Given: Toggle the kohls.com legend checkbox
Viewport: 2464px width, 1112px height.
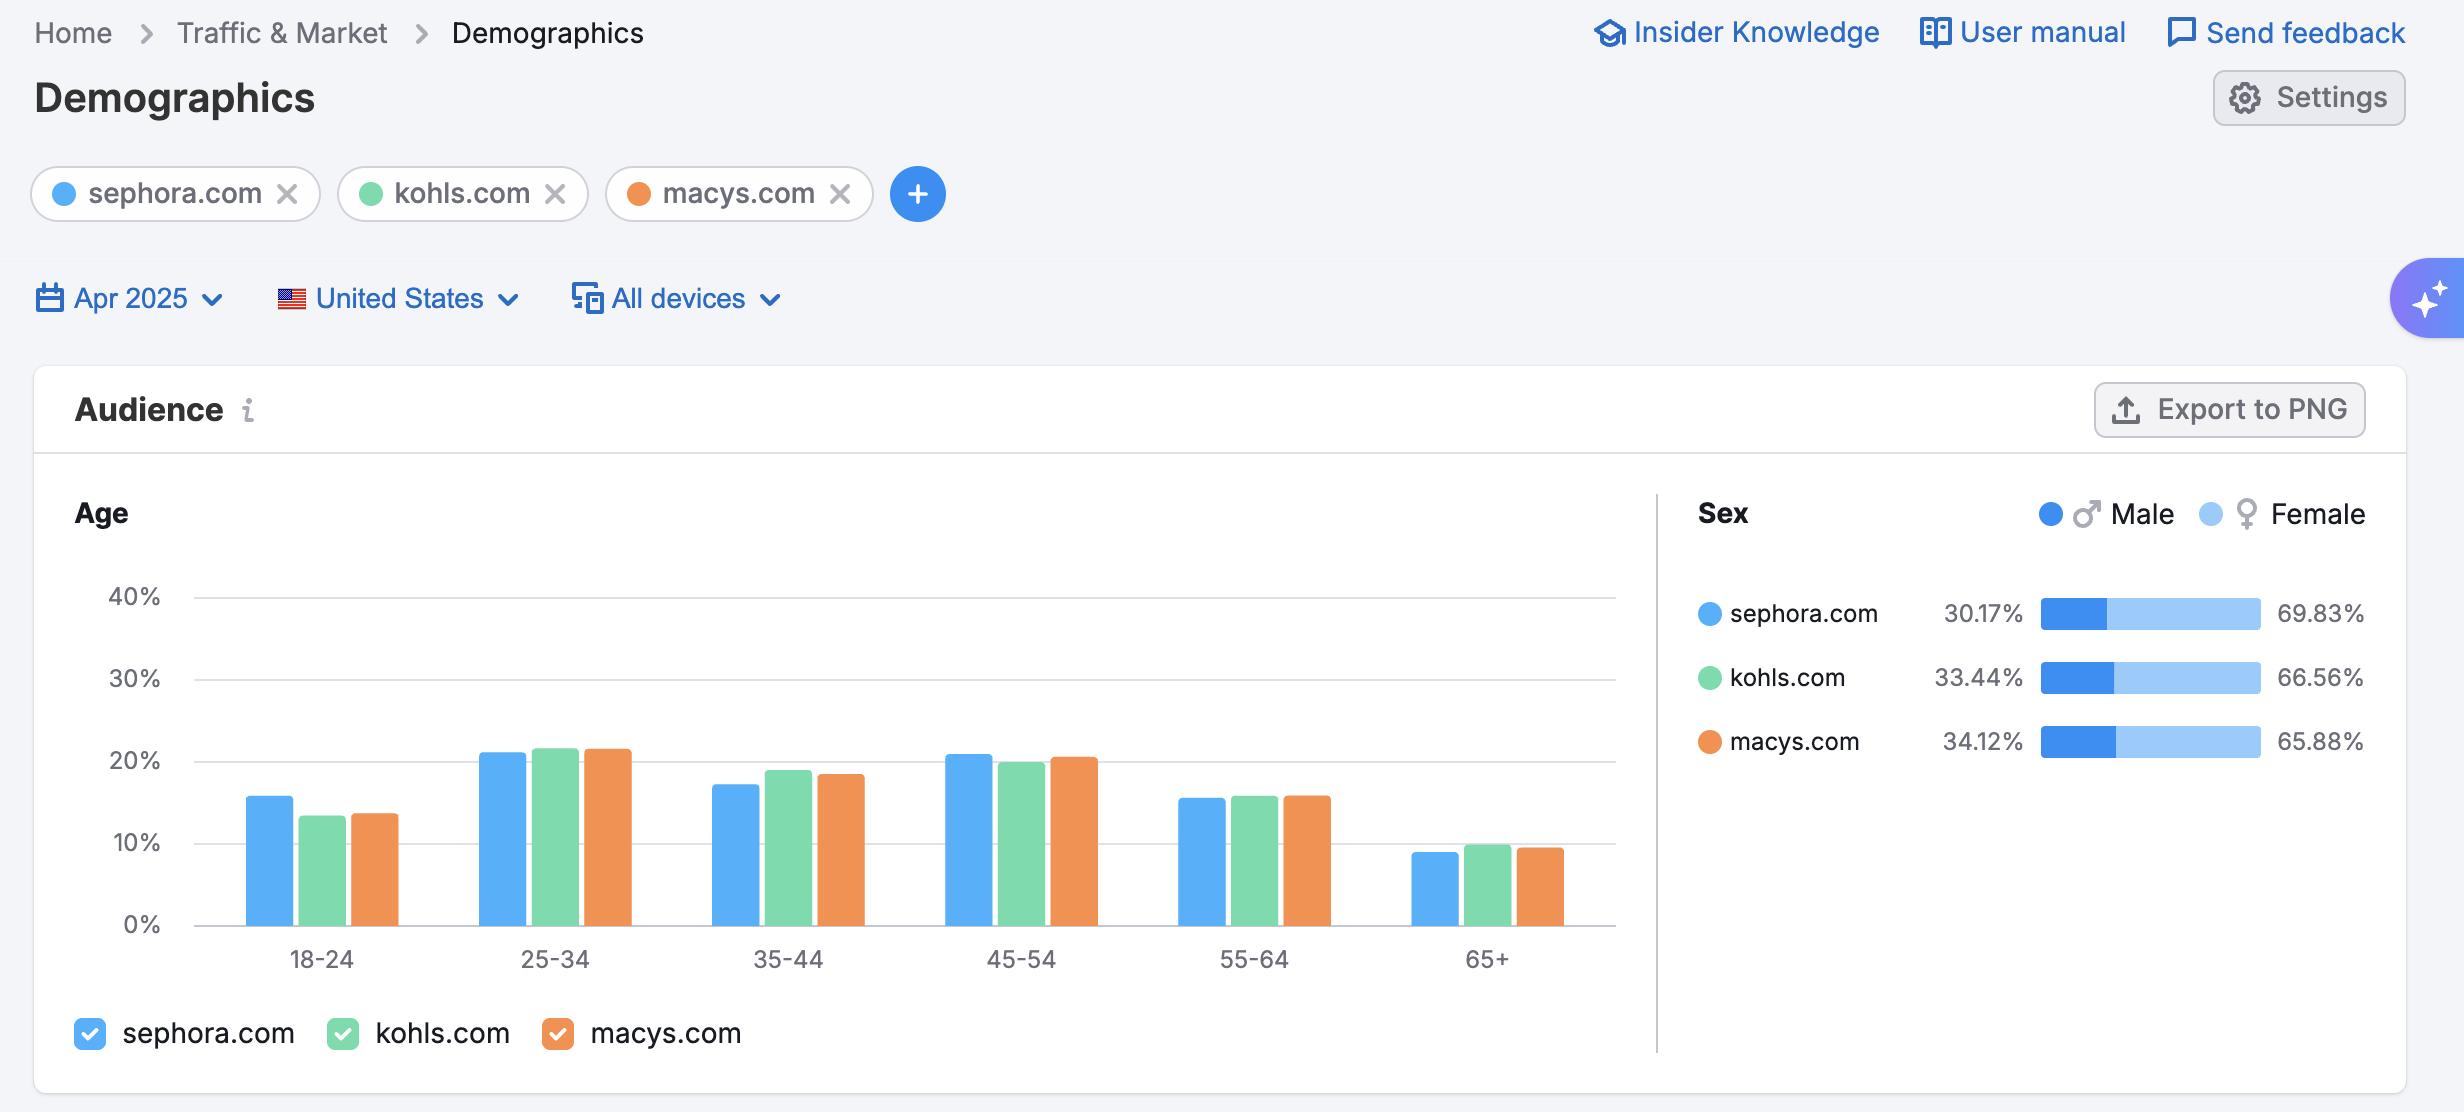Looking at the screenshot, I should [x=343, y=1033].
